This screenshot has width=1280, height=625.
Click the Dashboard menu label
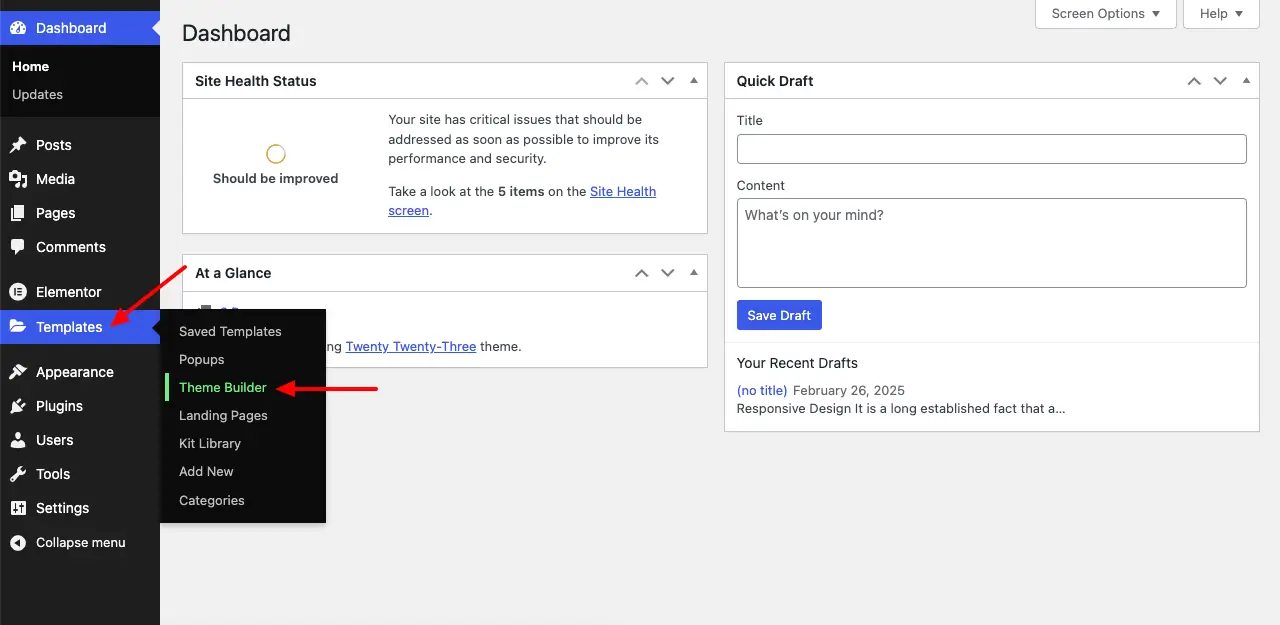(x=71, y=28)
